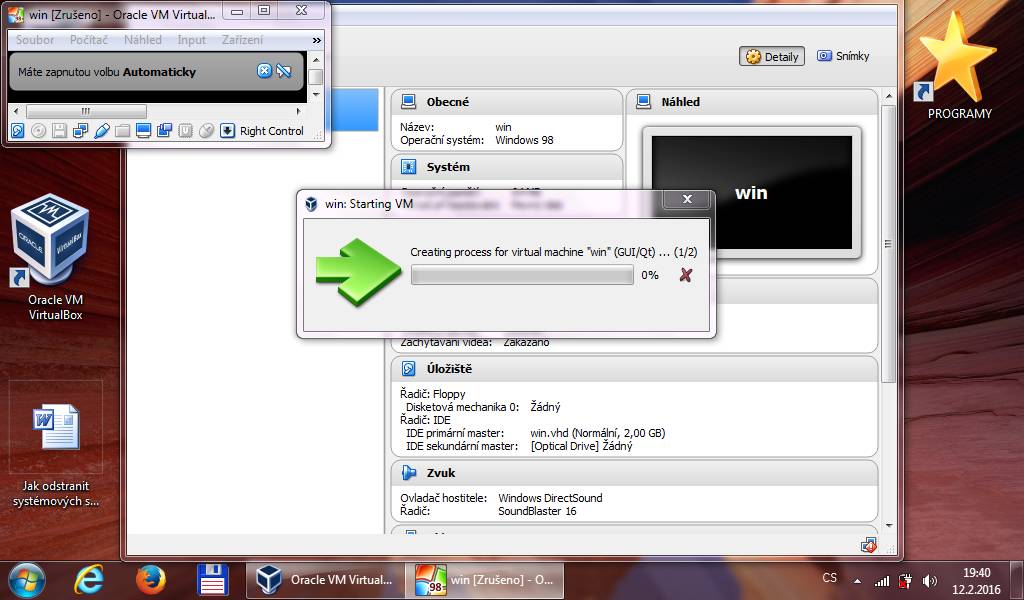Screen dimensions: 1024x600
Task: Click the 'win' preview thumbnail
Action: 752,193
